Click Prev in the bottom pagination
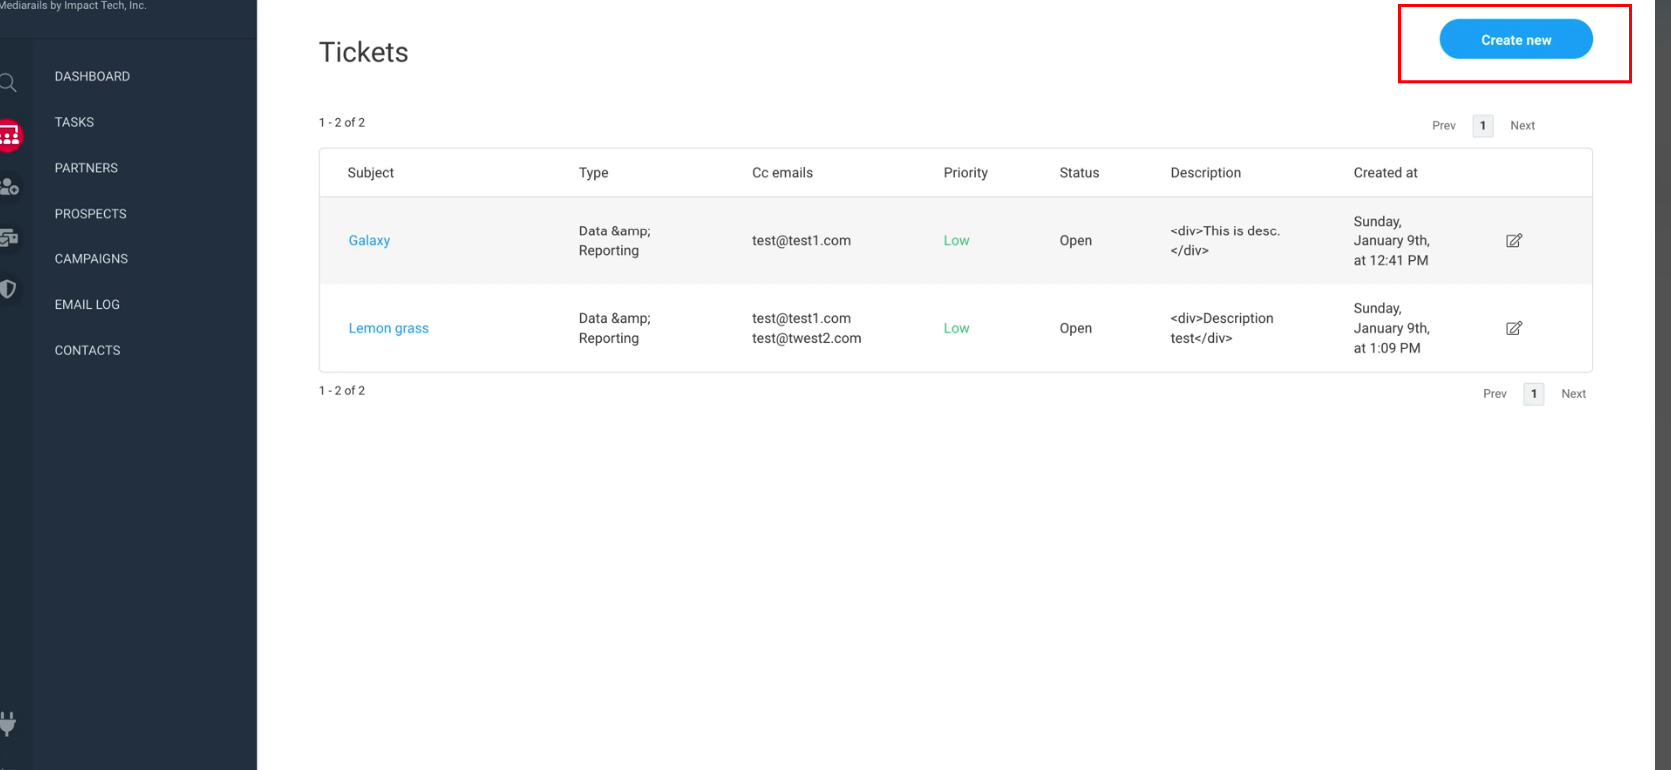Image resolution: width=1671 pixels, height=770 pixels. (1494, 394)
